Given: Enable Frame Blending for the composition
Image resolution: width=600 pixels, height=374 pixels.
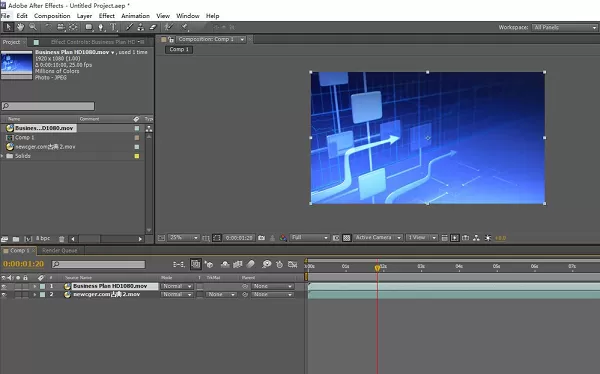Looking at the screenshot, I should [x=238, y=264].
